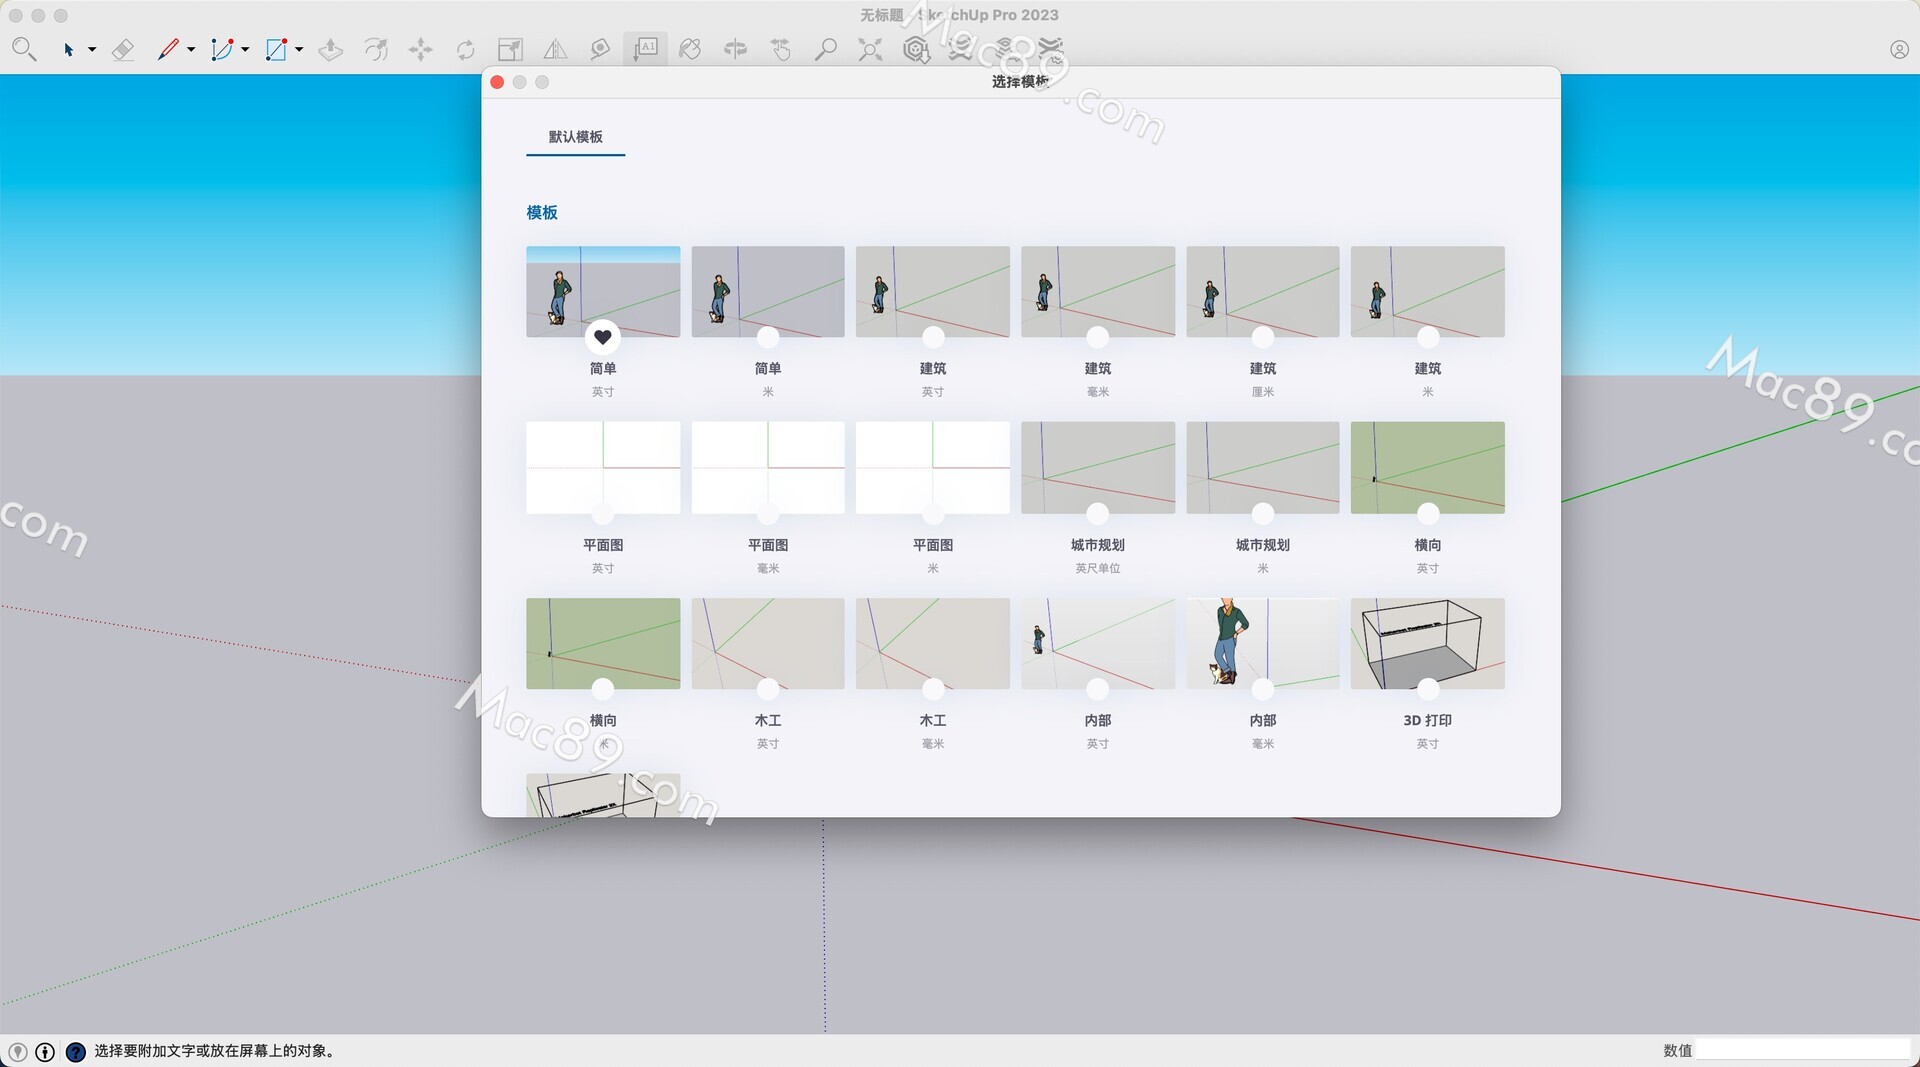Mark 城市规划 英尺单位 template as favorite
The image size is (1920, 1067).
coord(1097,513)
